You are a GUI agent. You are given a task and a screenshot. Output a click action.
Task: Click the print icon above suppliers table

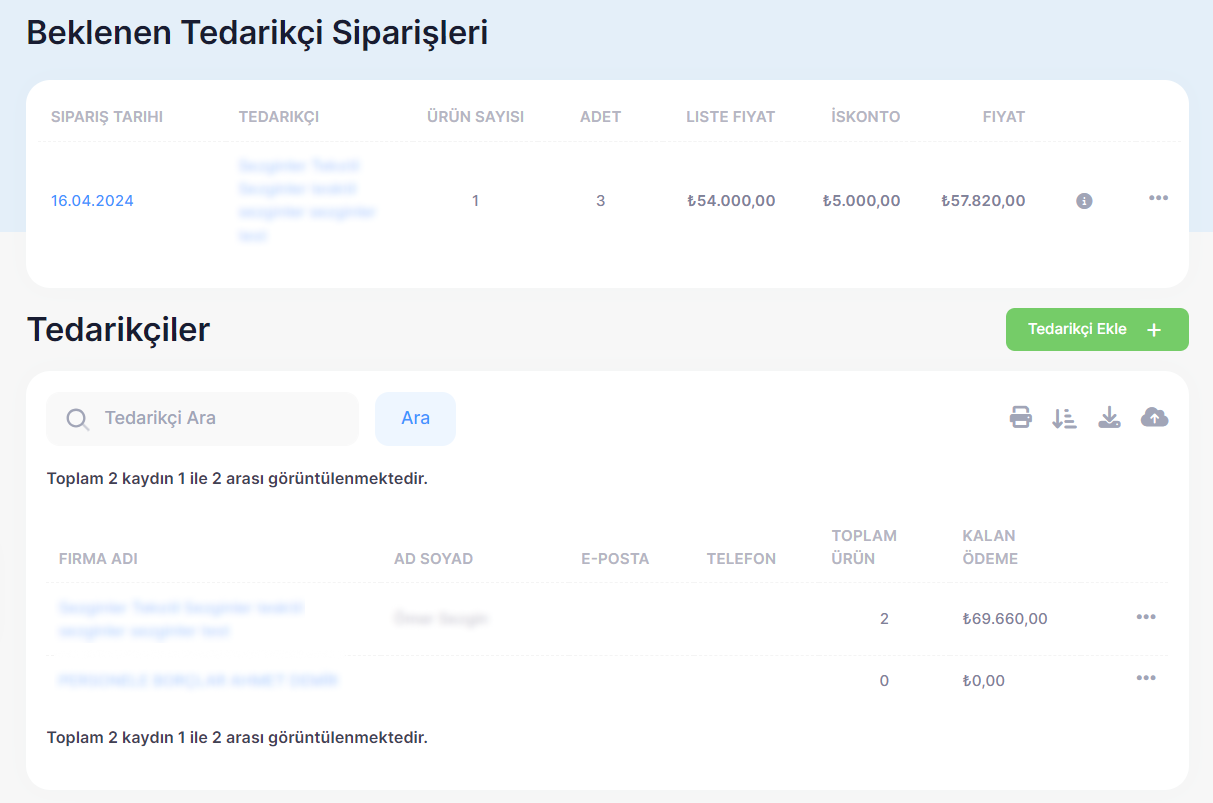(1020, 418)
